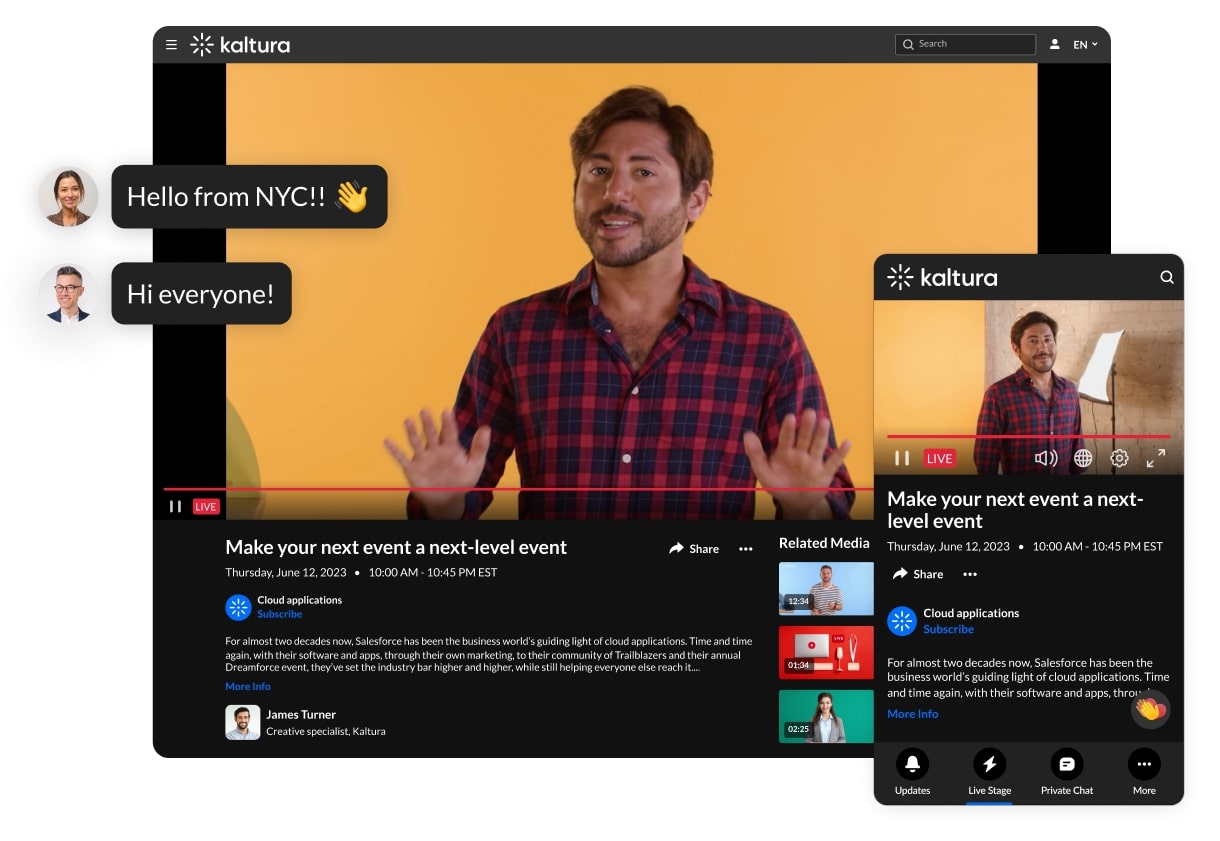
Task: Click the Share button on the main event page
Action: tap(694, 549)
